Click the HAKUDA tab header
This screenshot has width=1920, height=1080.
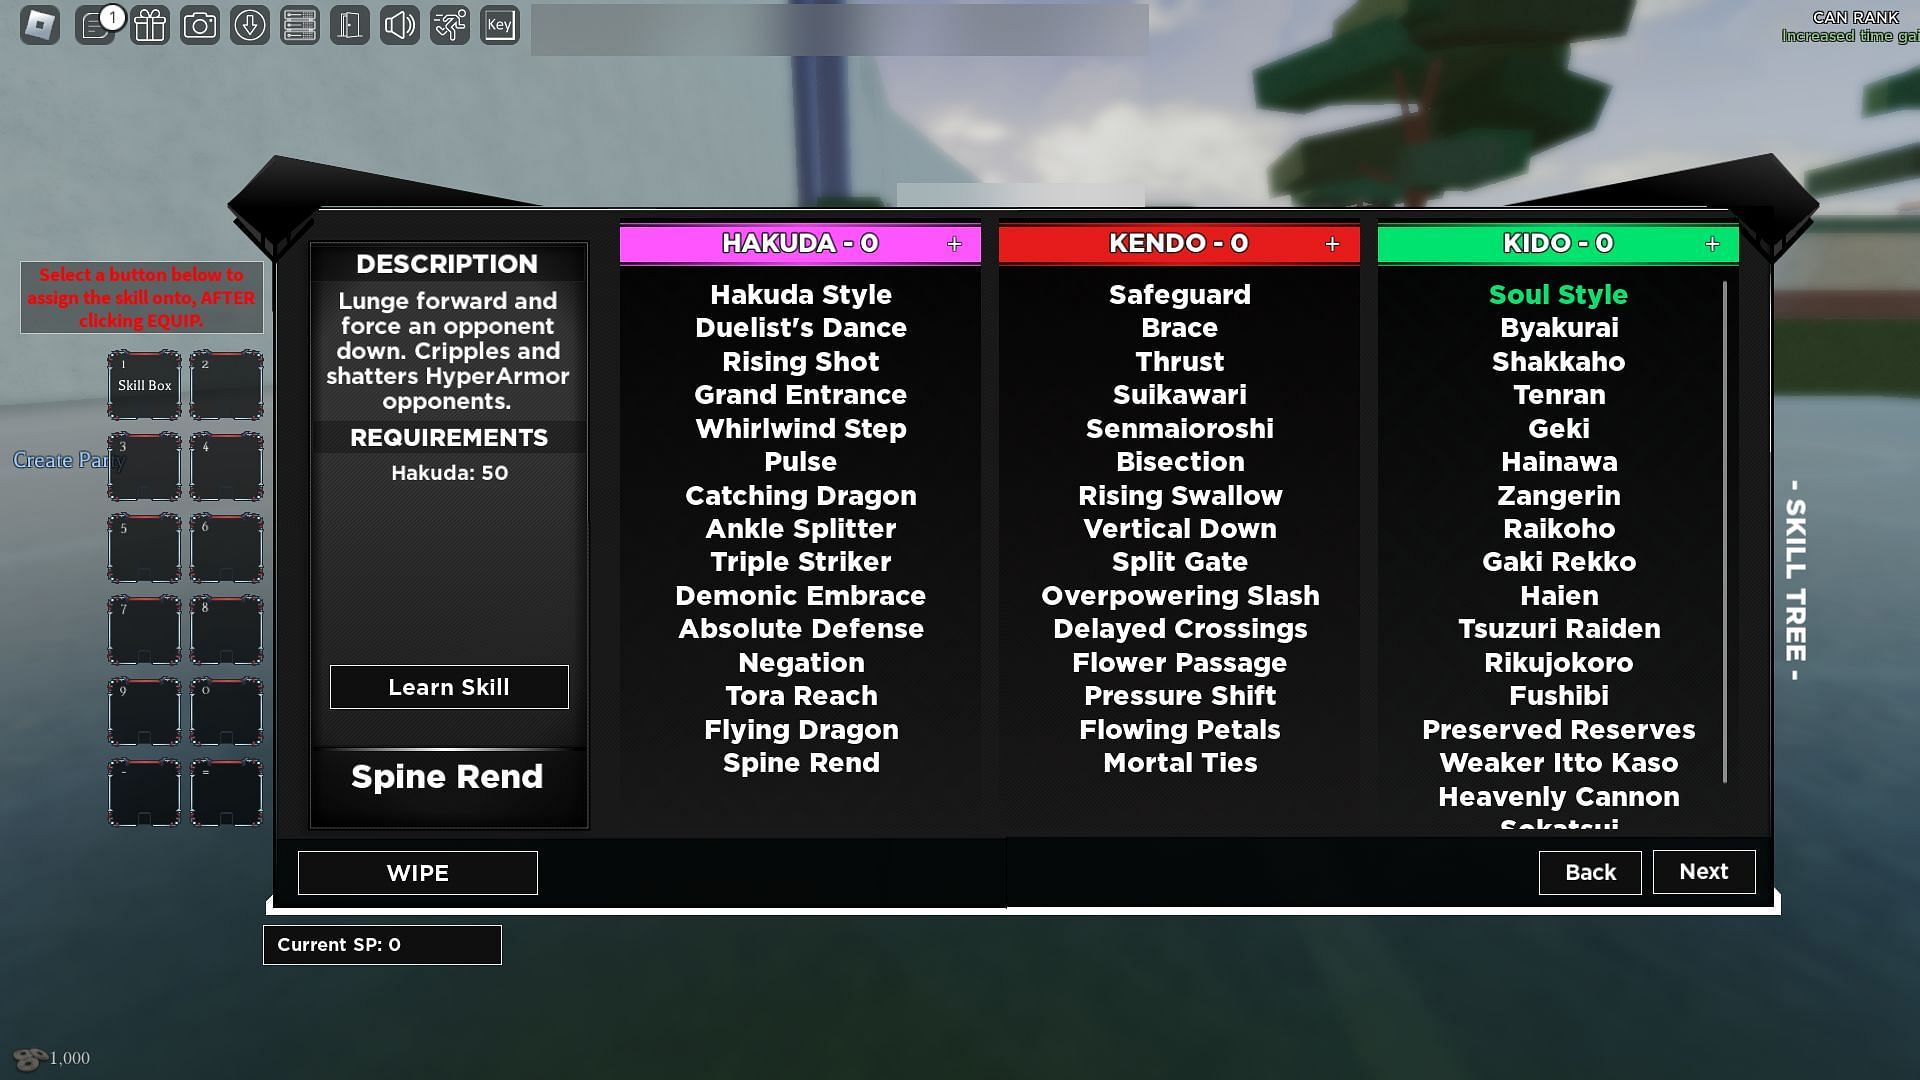tap(800, 243)
